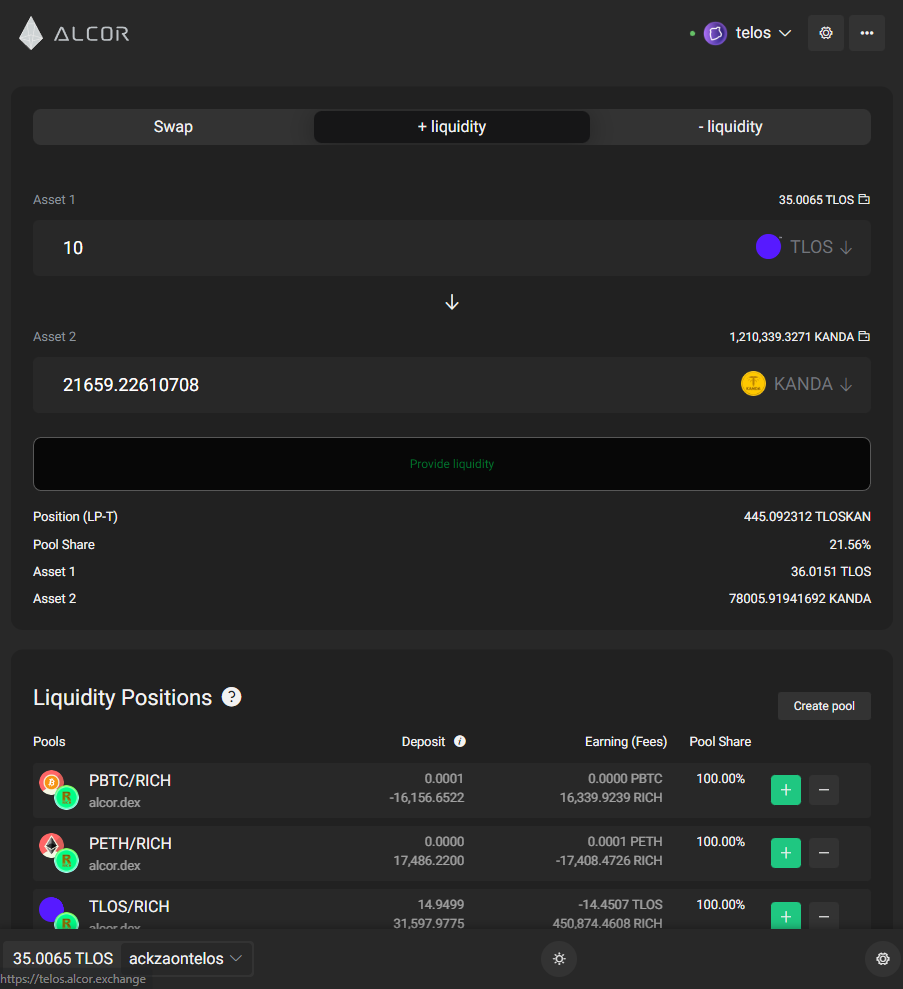Screen dimensions: 903x989
Task: Switch to the Swap tab
Action: 173,127
